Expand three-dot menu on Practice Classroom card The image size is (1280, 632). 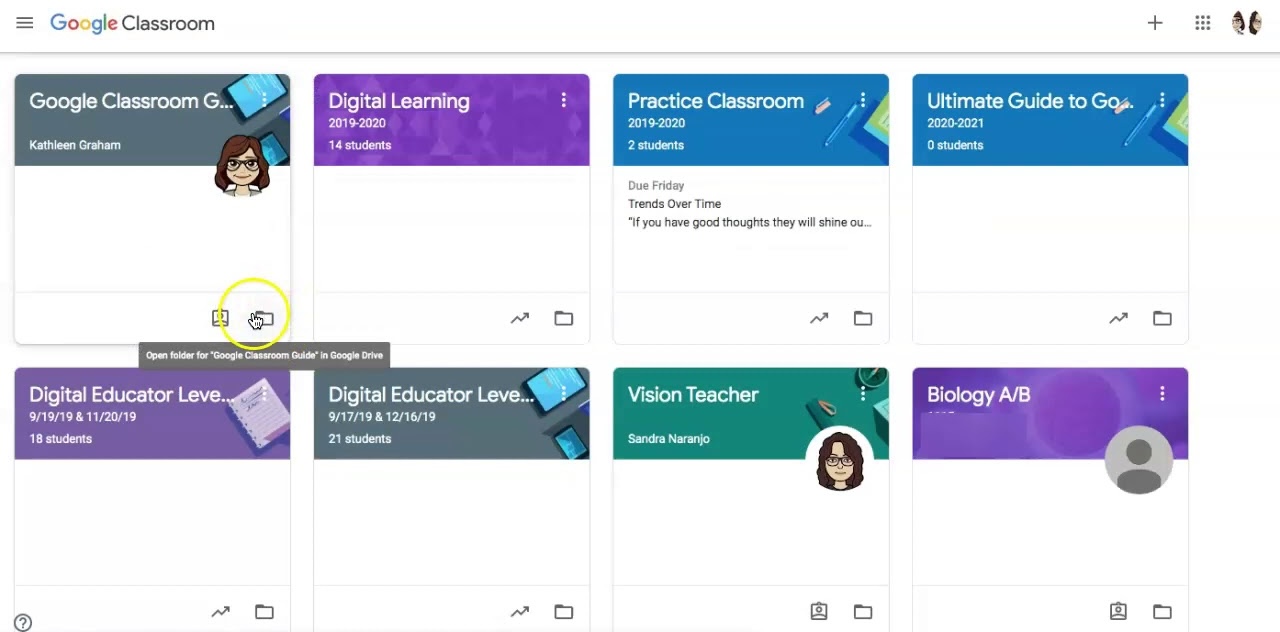point(863,100)
